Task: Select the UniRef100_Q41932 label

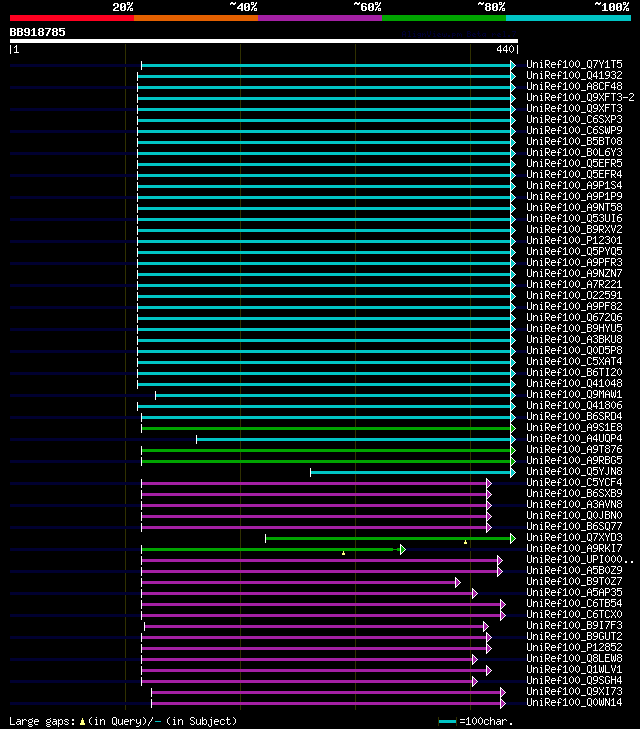Action: (x=574, y=75)
